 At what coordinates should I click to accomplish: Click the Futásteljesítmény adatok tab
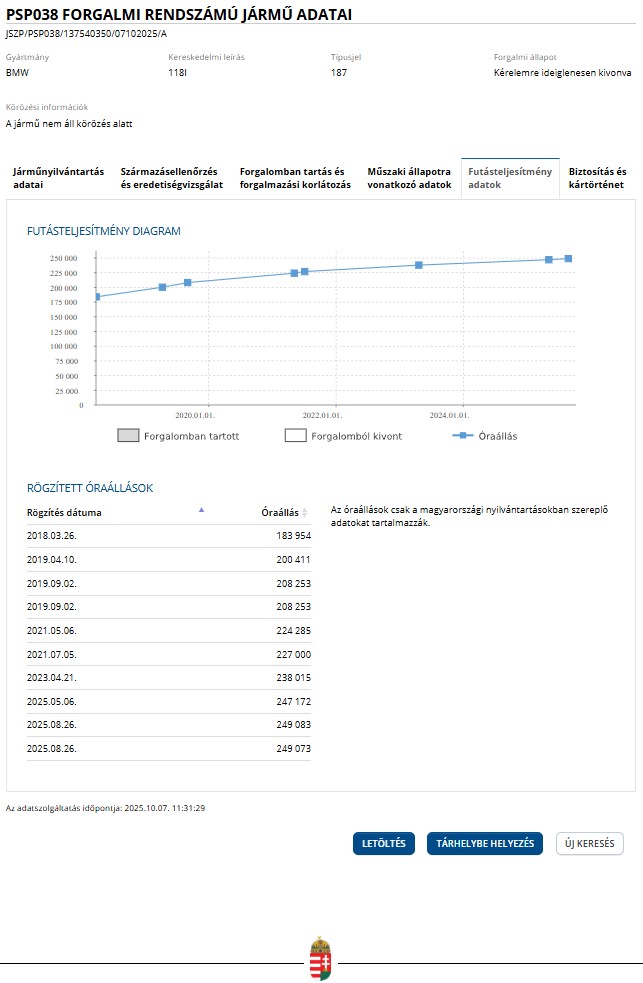[509, 178]
